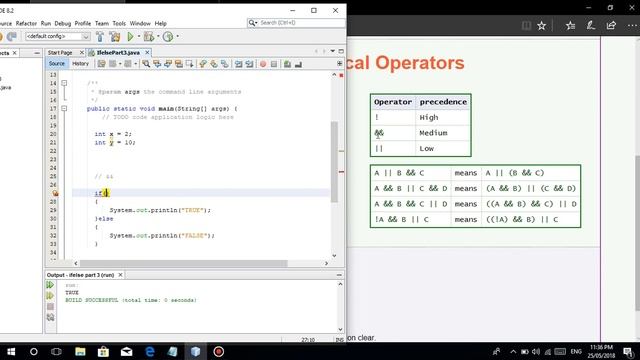Screen dimensions: 640x360
Task: Open the Refactor menu
Action: pyautogui.click(x=26, y=23)
